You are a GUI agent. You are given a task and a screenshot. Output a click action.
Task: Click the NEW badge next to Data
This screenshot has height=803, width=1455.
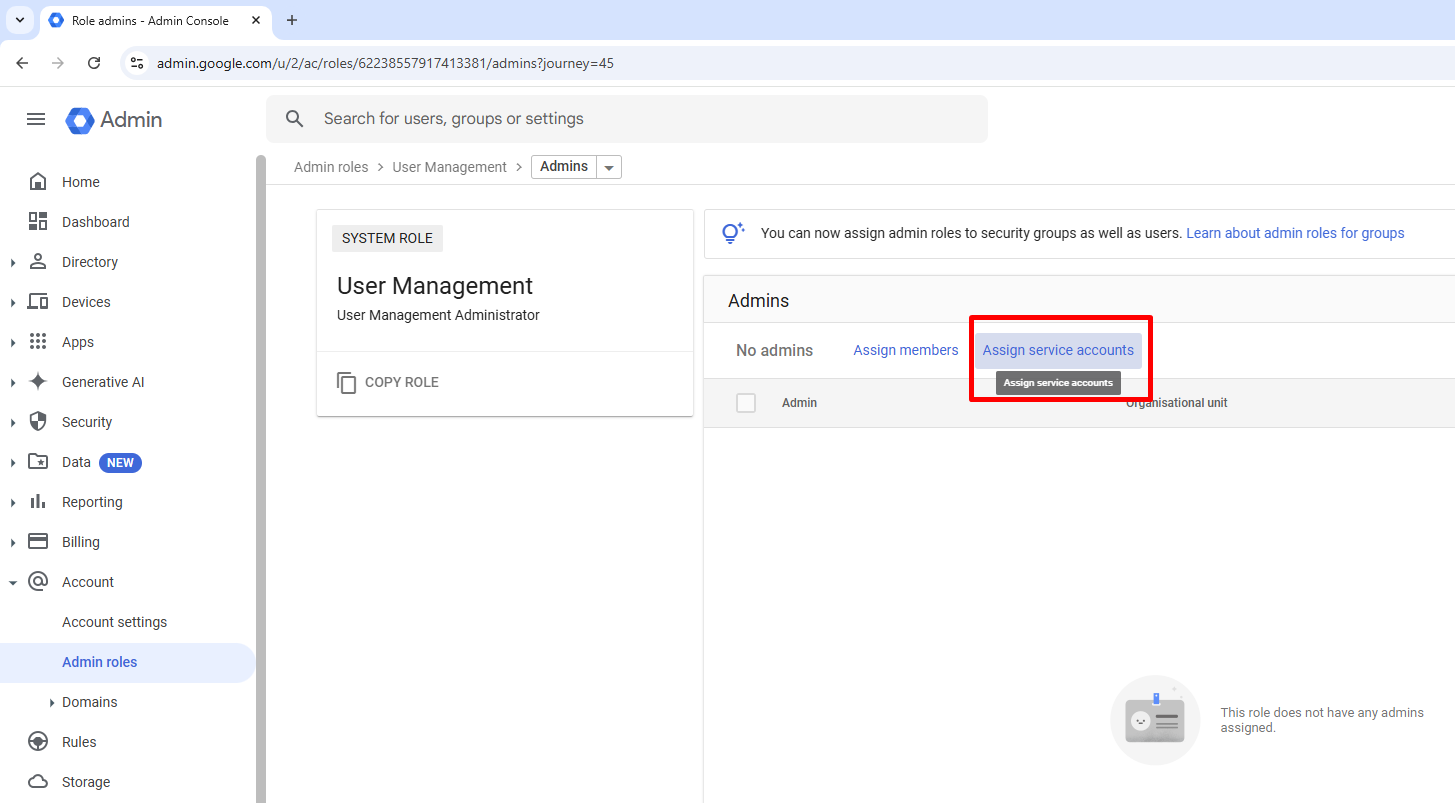pos(120,463)
